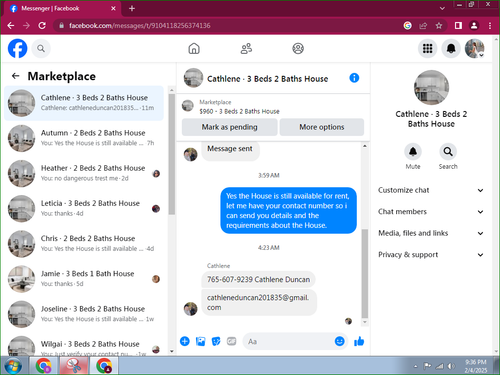Open the Chrome profile icon
Image resolution: width=500 pixels, height=375 pixels.
click(x=474, y=26)
